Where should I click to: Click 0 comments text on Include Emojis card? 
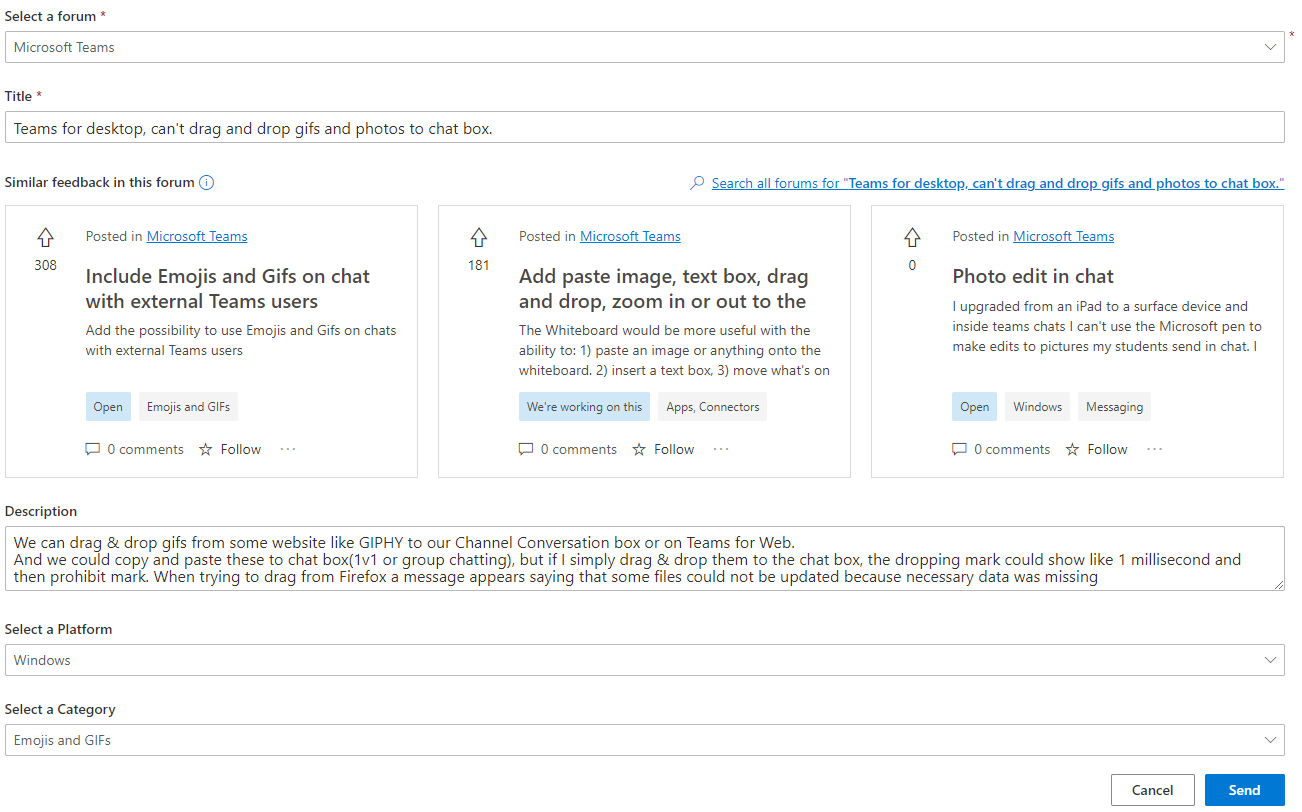[146, 449]
